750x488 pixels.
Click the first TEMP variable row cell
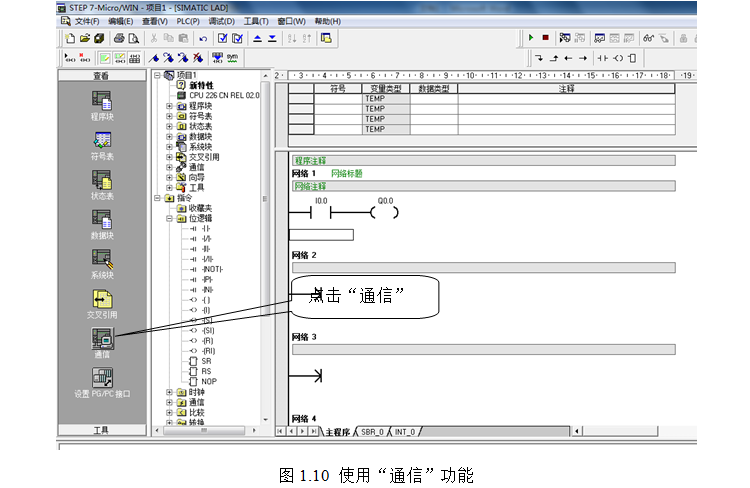click(x=386, y=99)
